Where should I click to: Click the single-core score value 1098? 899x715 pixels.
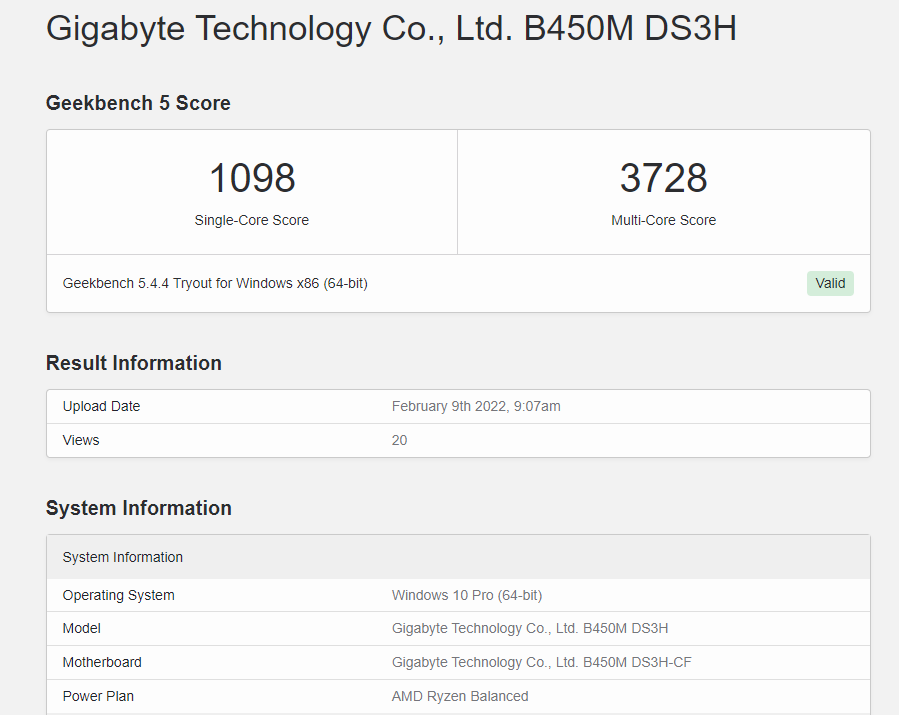click(x=252, y=178)
